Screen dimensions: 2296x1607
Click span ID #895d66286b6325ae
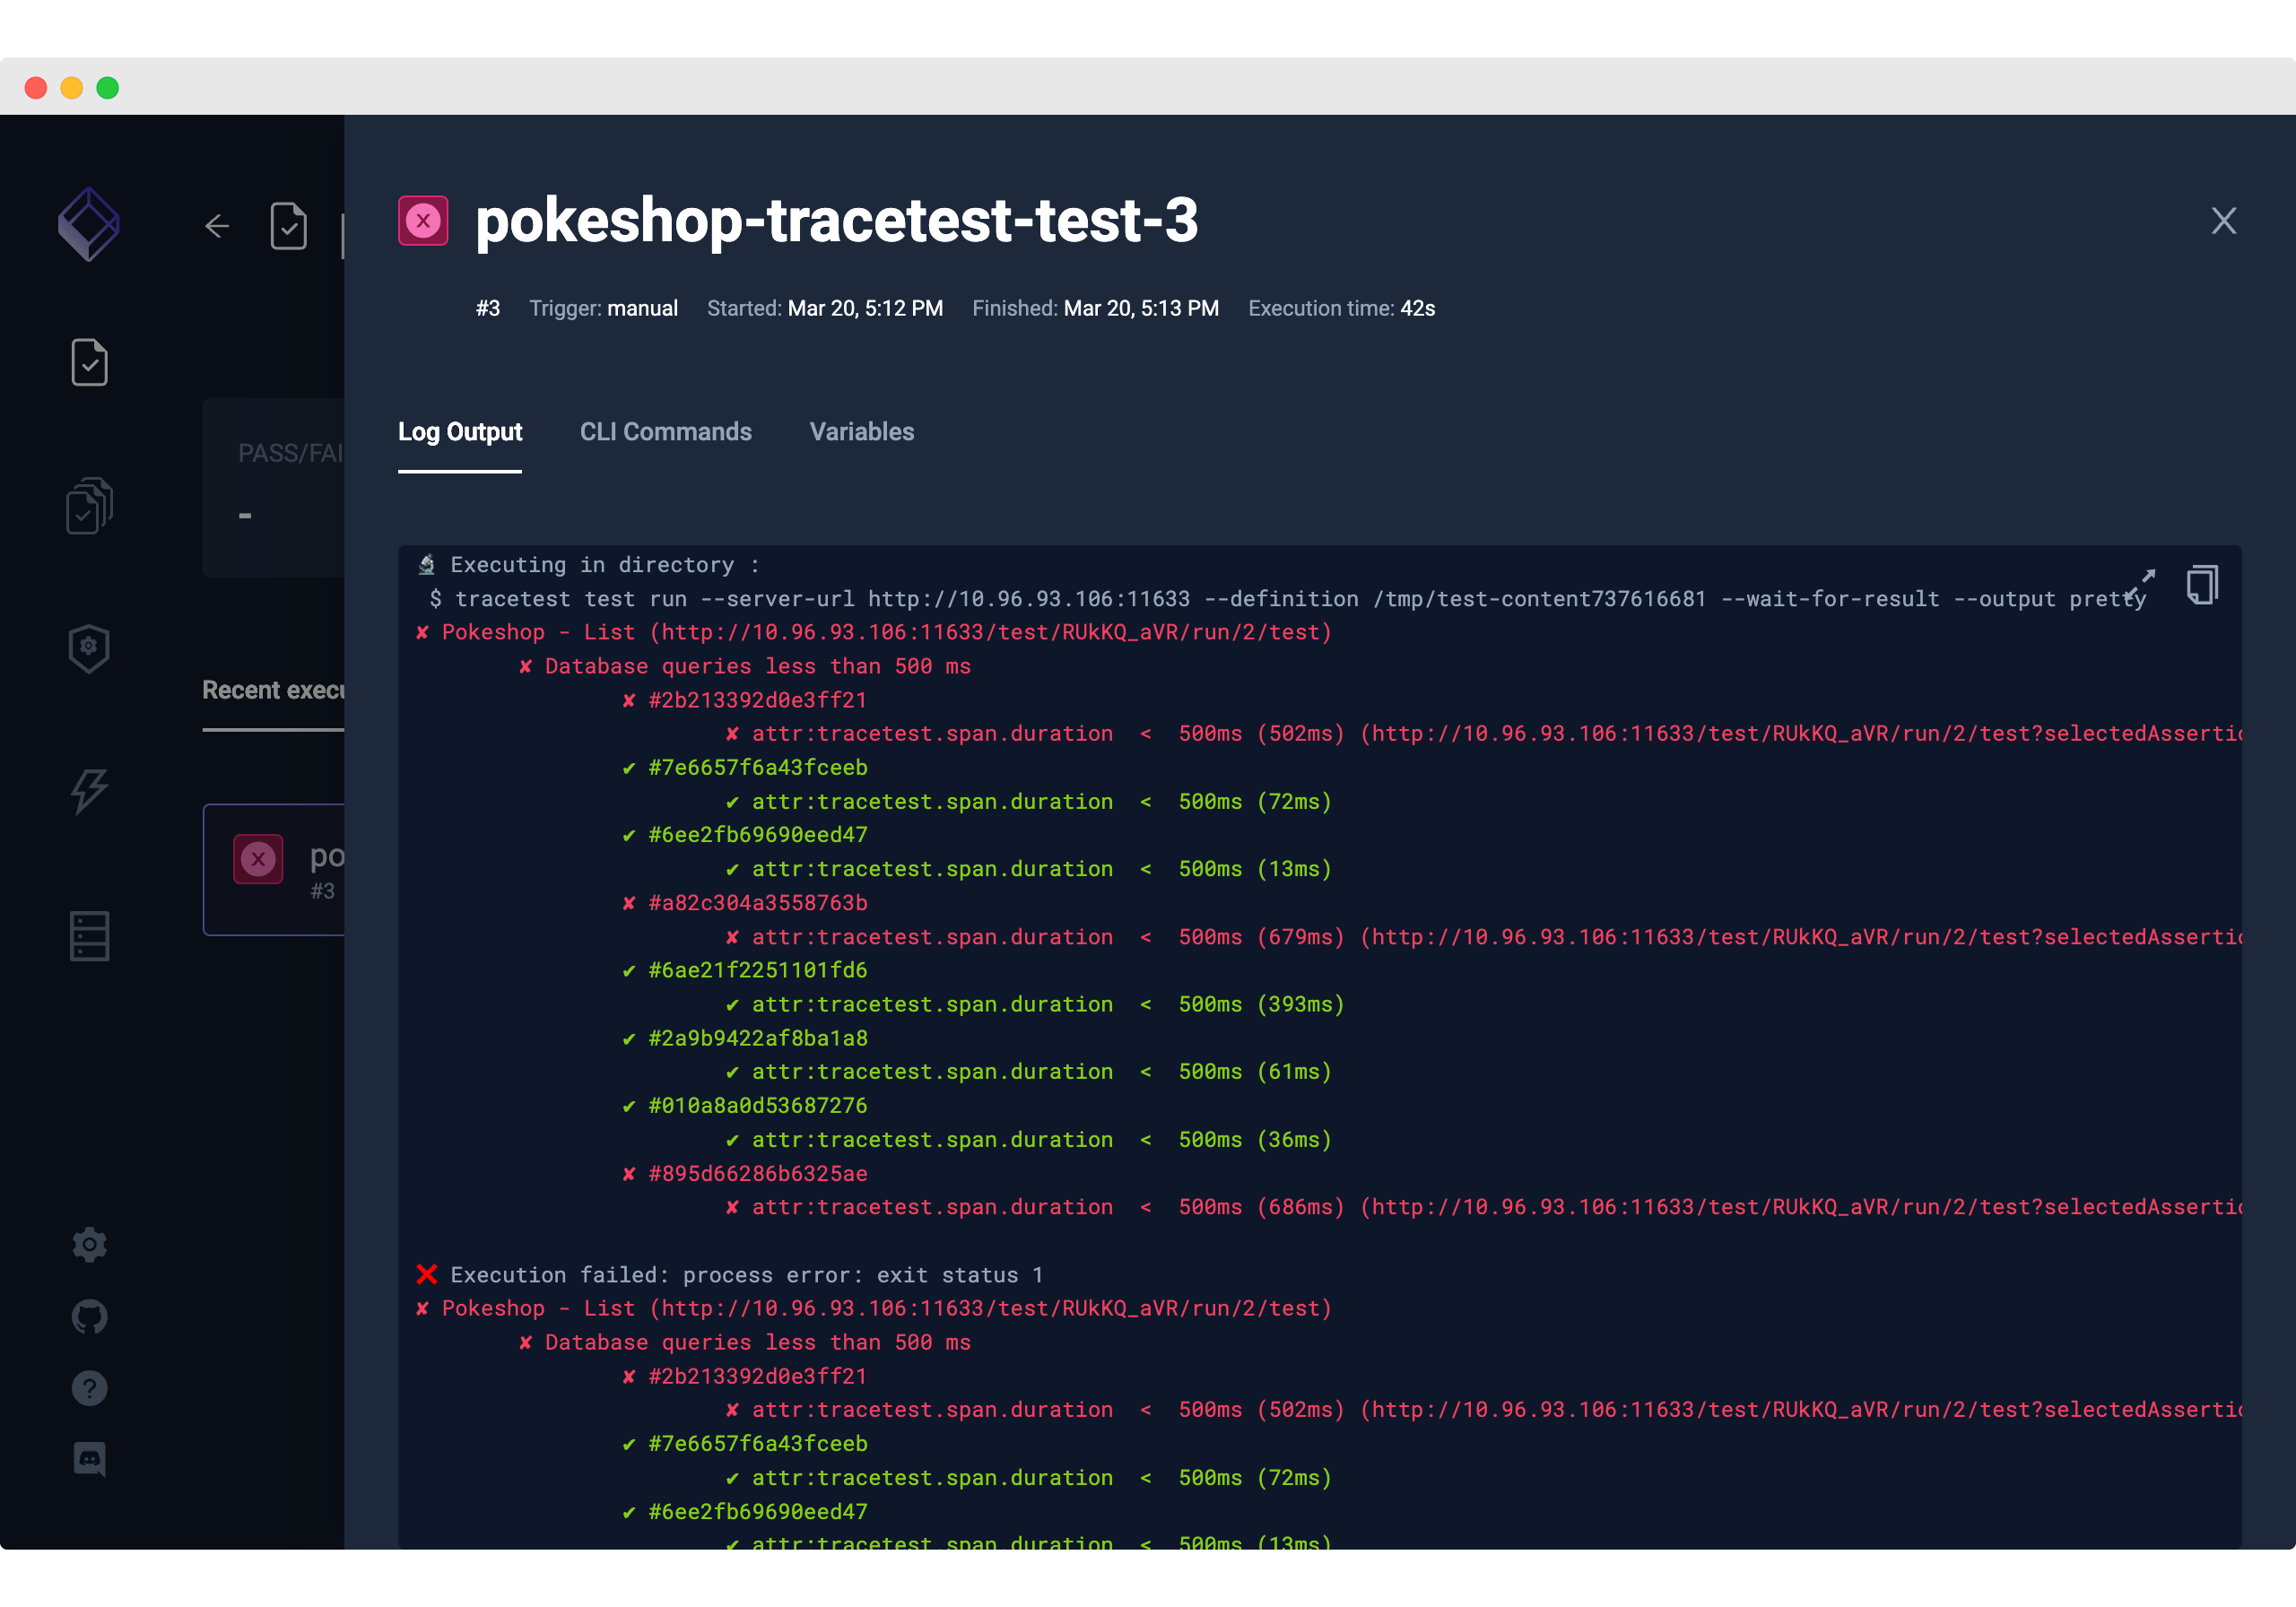[x=758, y=1174]
